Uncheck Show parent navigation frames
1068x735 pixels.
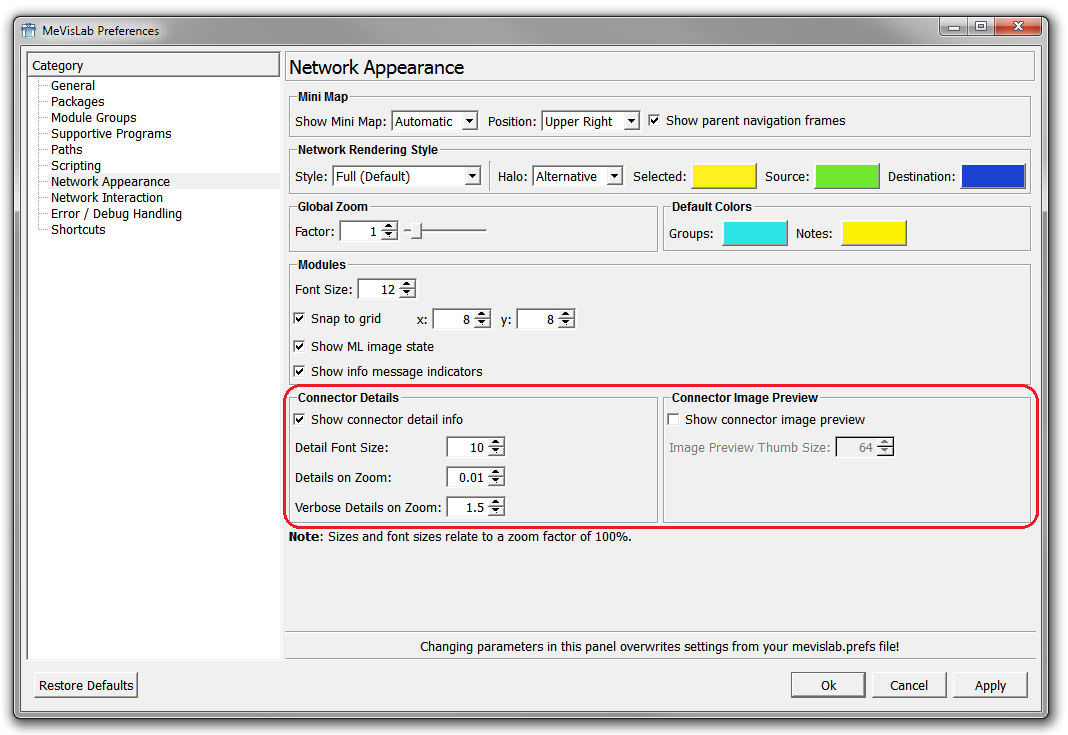(654, 121)
